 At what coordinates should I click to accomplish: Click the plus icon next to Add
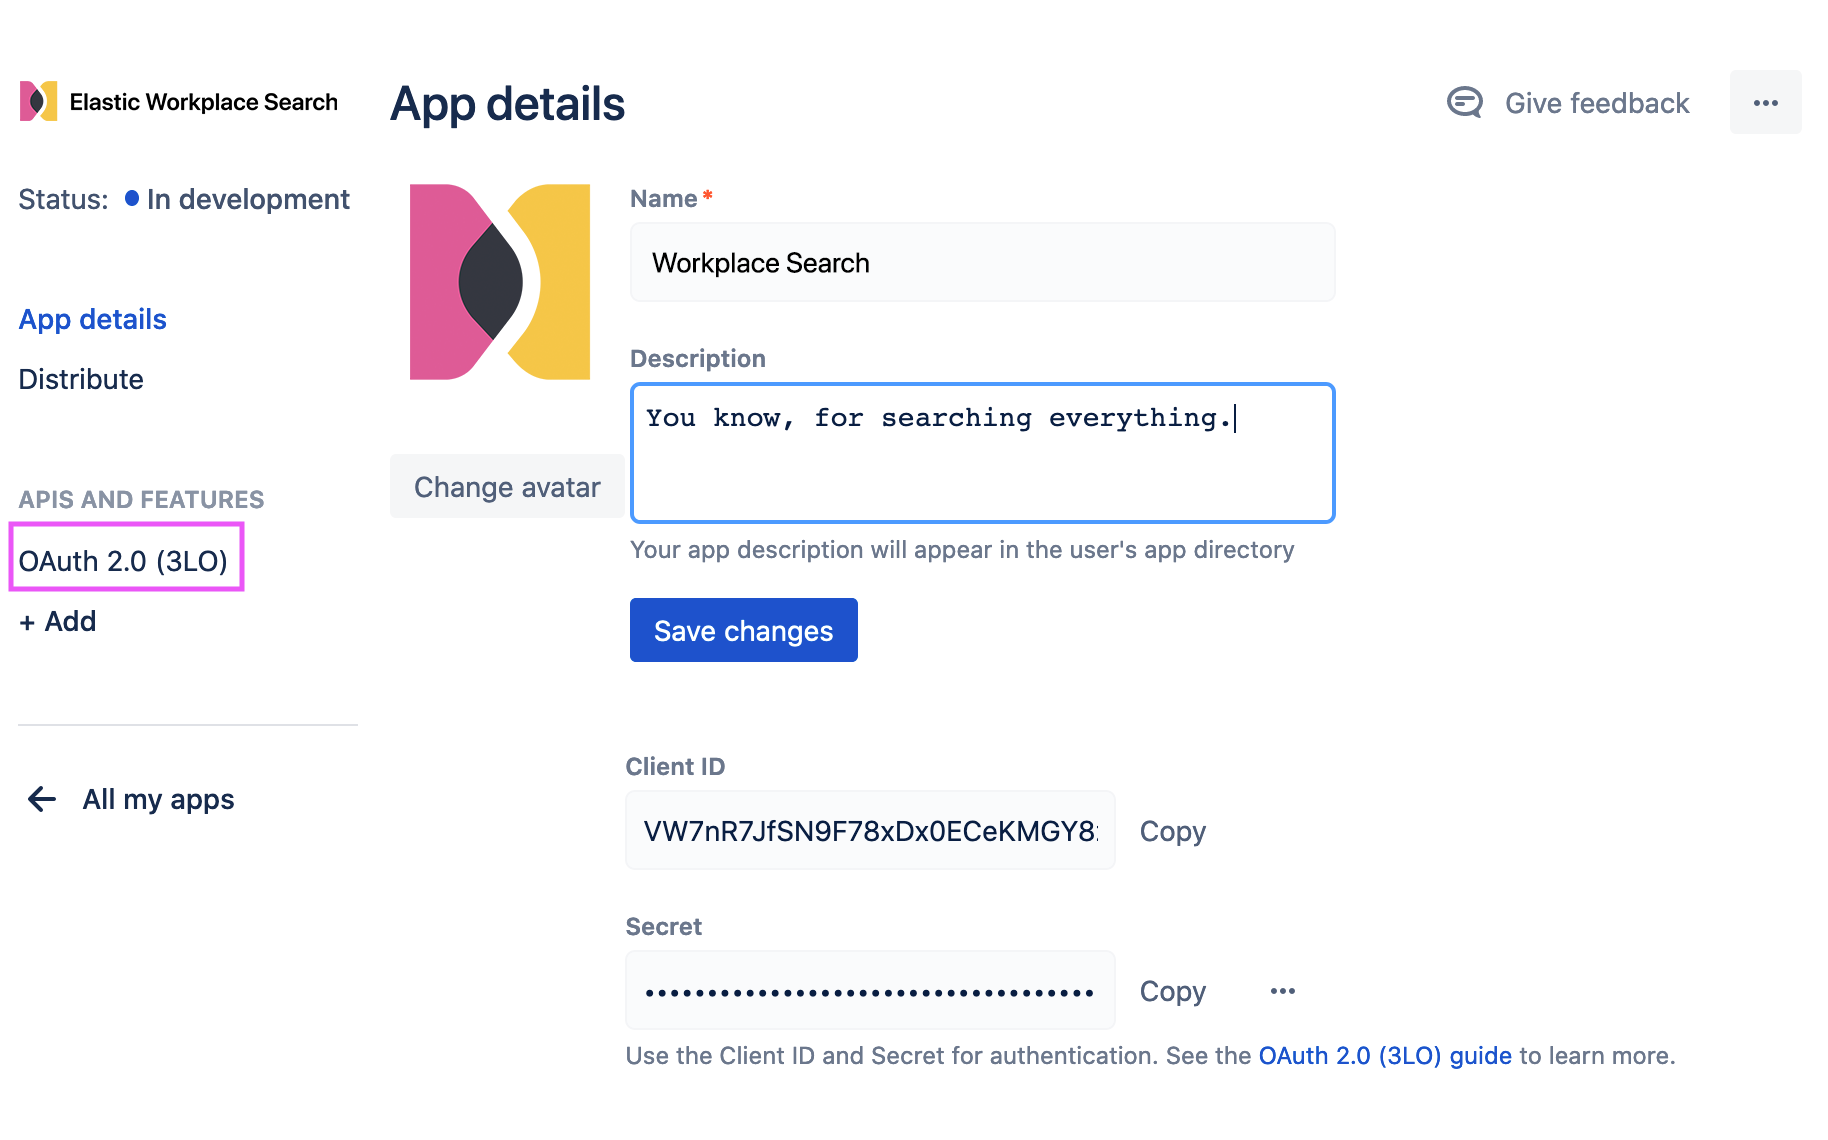tap(27, 623)
